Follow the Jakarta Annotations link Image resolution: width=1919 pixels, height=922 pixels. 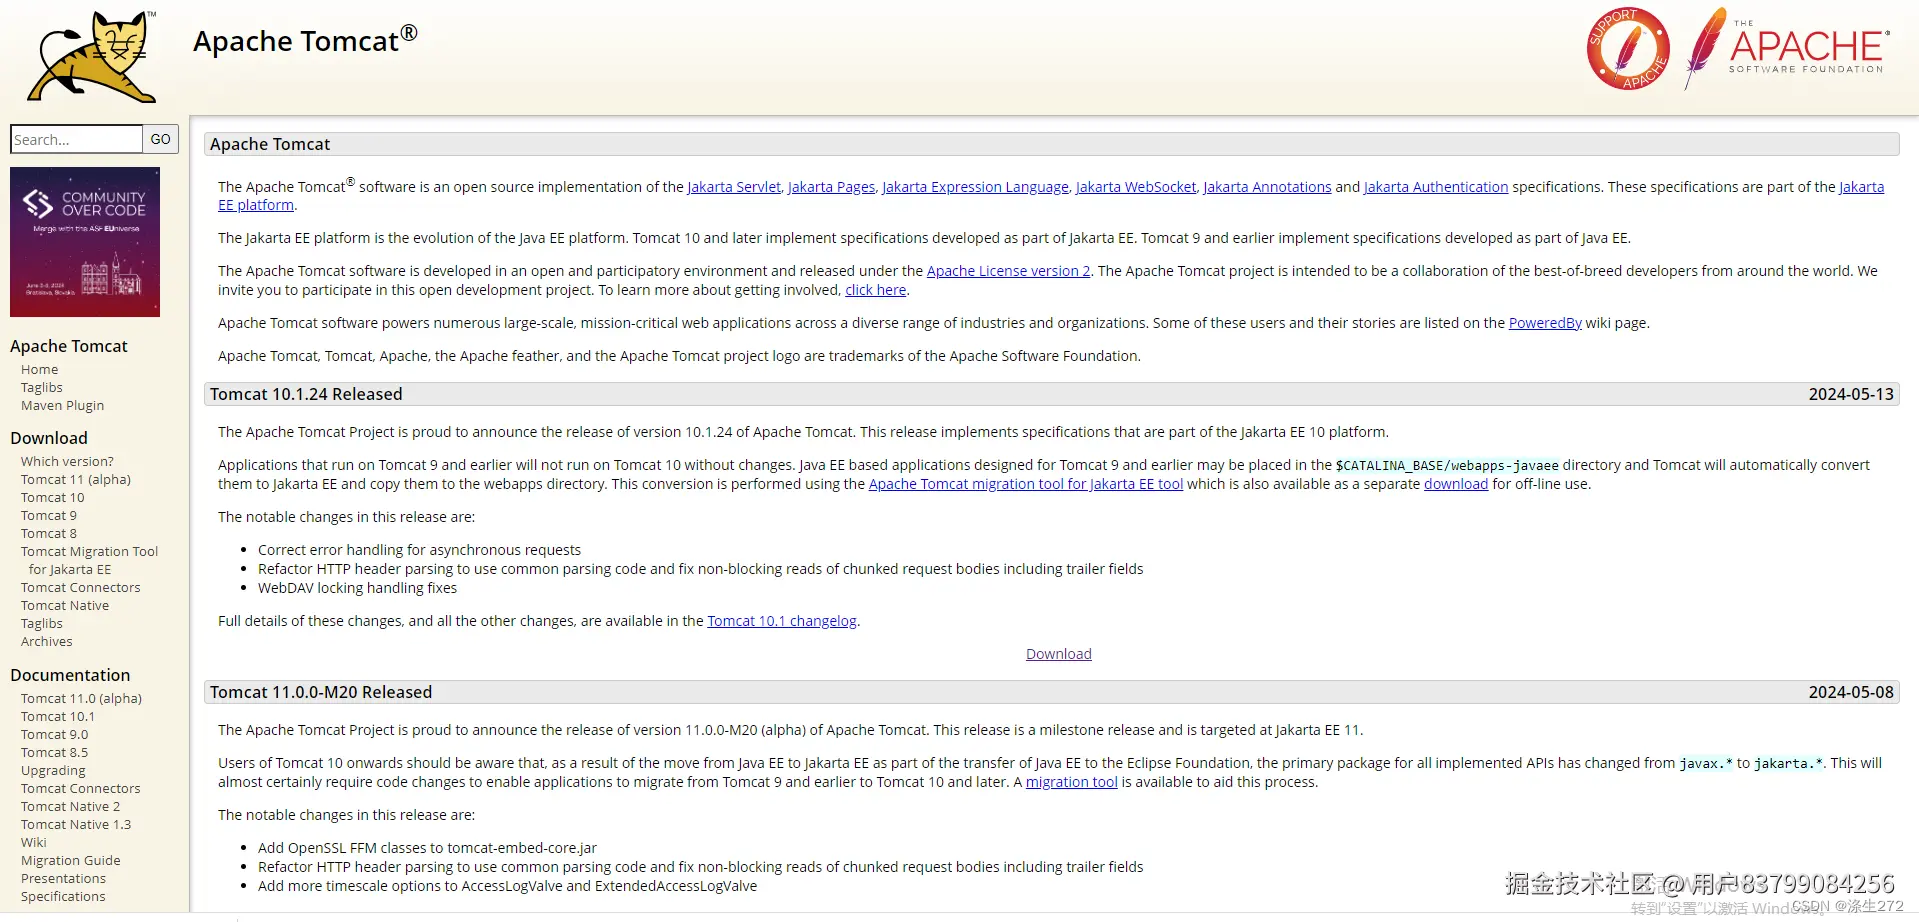click(x=1267, y=187)
